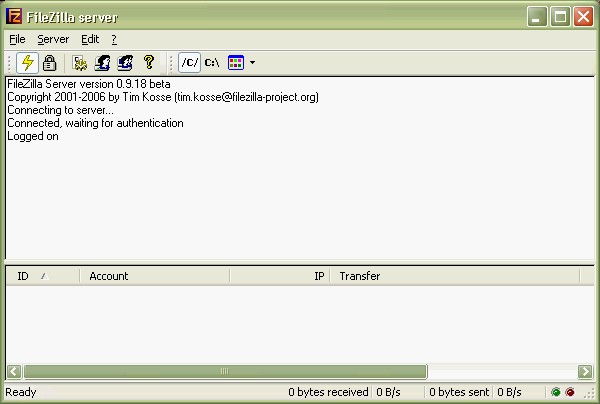Click the yellow question mark help icon
The height and width of the screenshot is (404, 600).
point(149,62)
